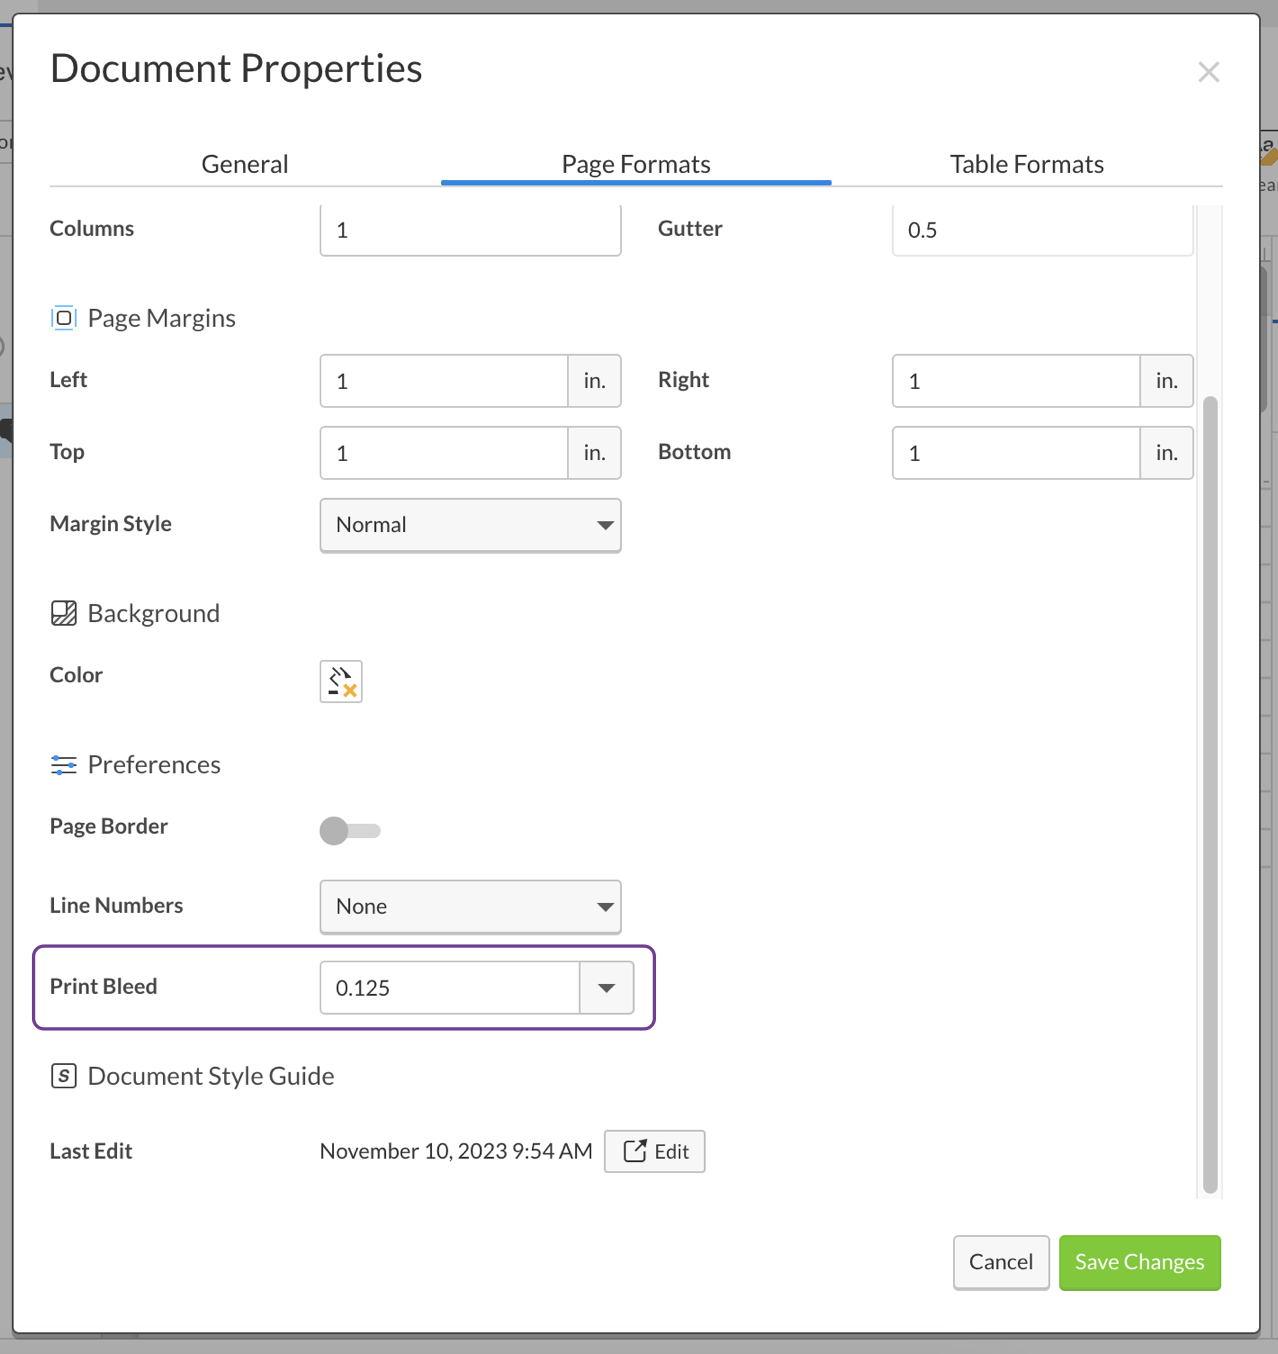Enable the Page Border toggle
This screenshot has width=1278, height=1354.
350,831
